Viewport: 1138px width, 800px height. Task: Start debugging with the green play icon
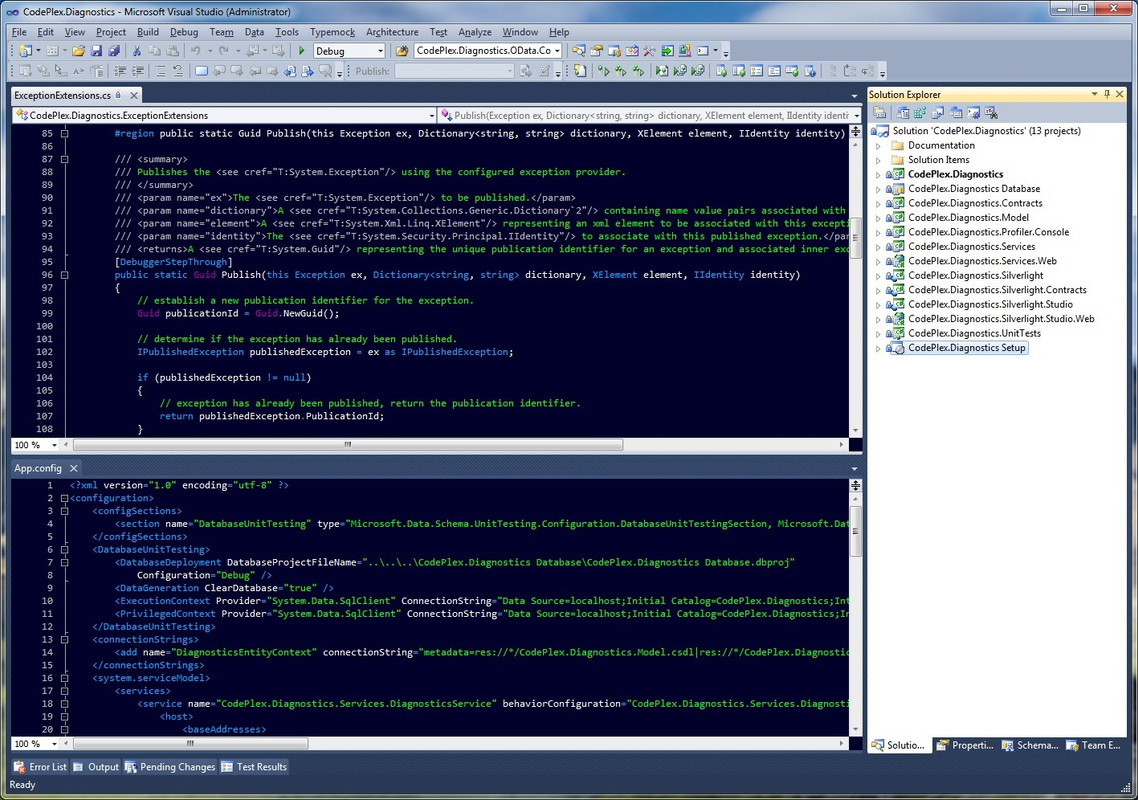click(x=301, y=51)
